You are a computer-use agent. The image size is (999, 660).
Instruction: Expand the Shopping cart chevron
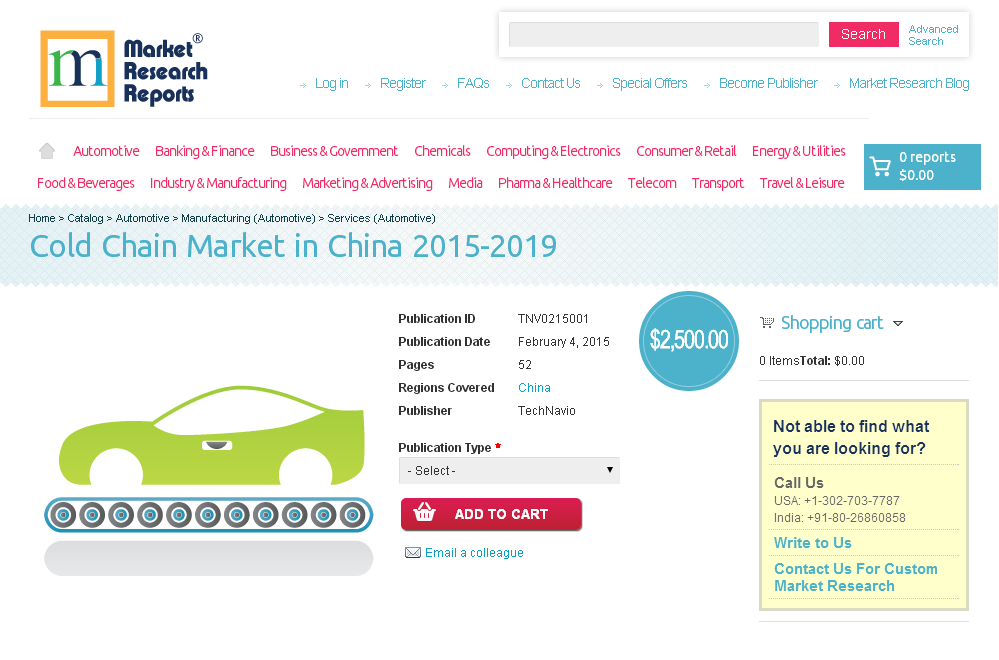point(899,323)
